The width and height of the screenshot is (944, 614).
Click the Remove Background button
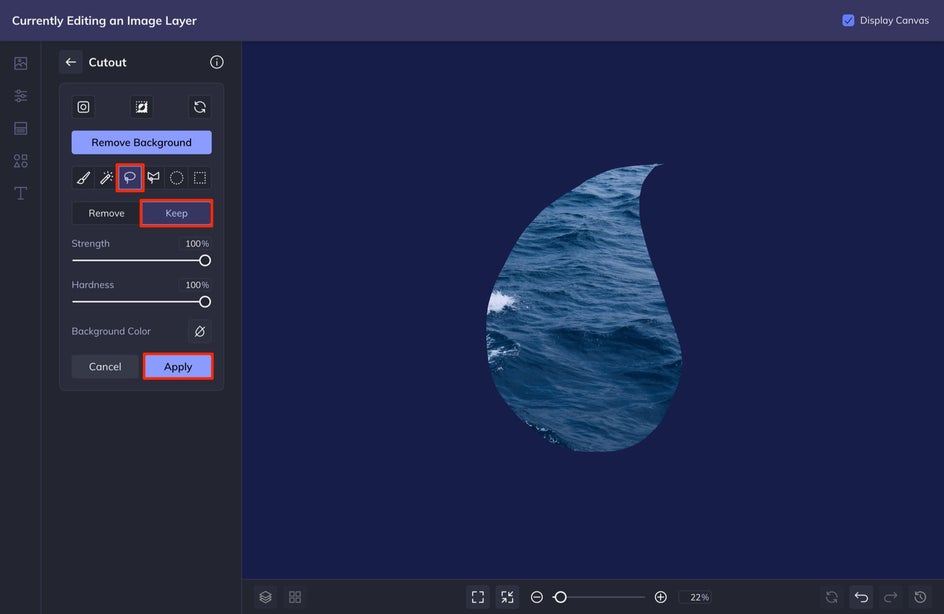(x=141, y=143)
